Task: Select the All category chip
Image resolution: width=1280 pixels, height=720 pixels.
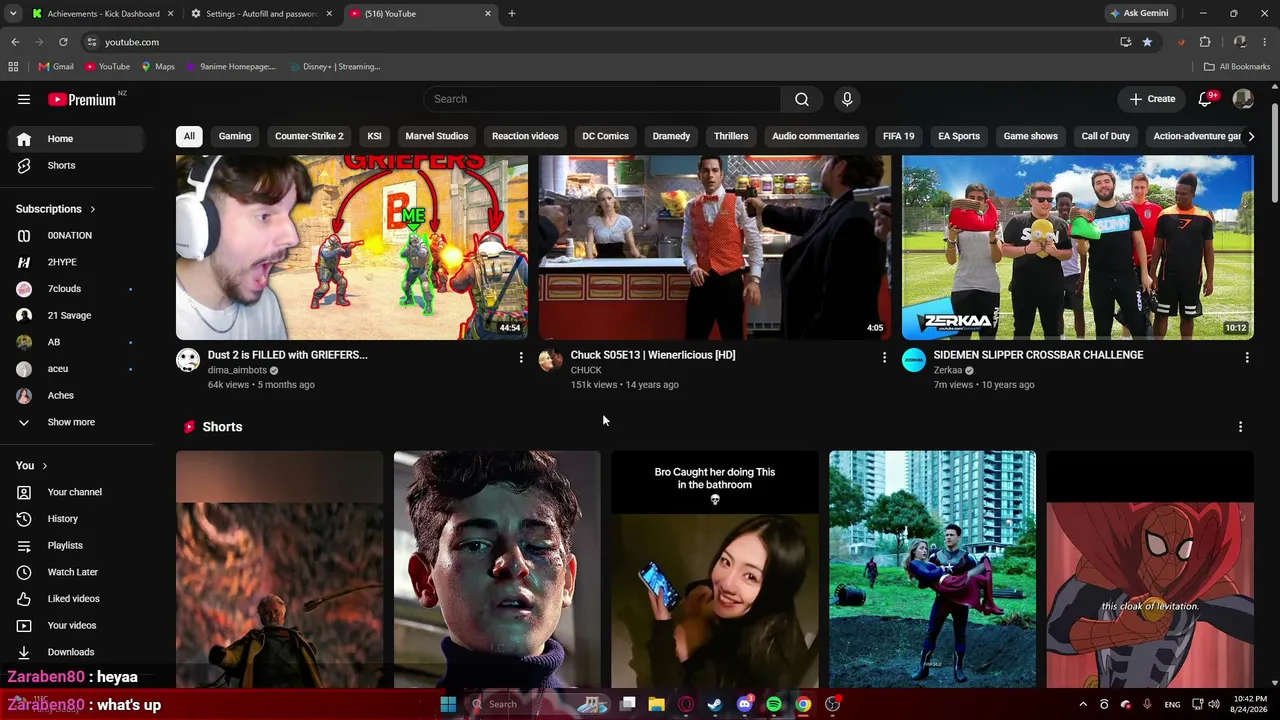Action: pos(189,136)
